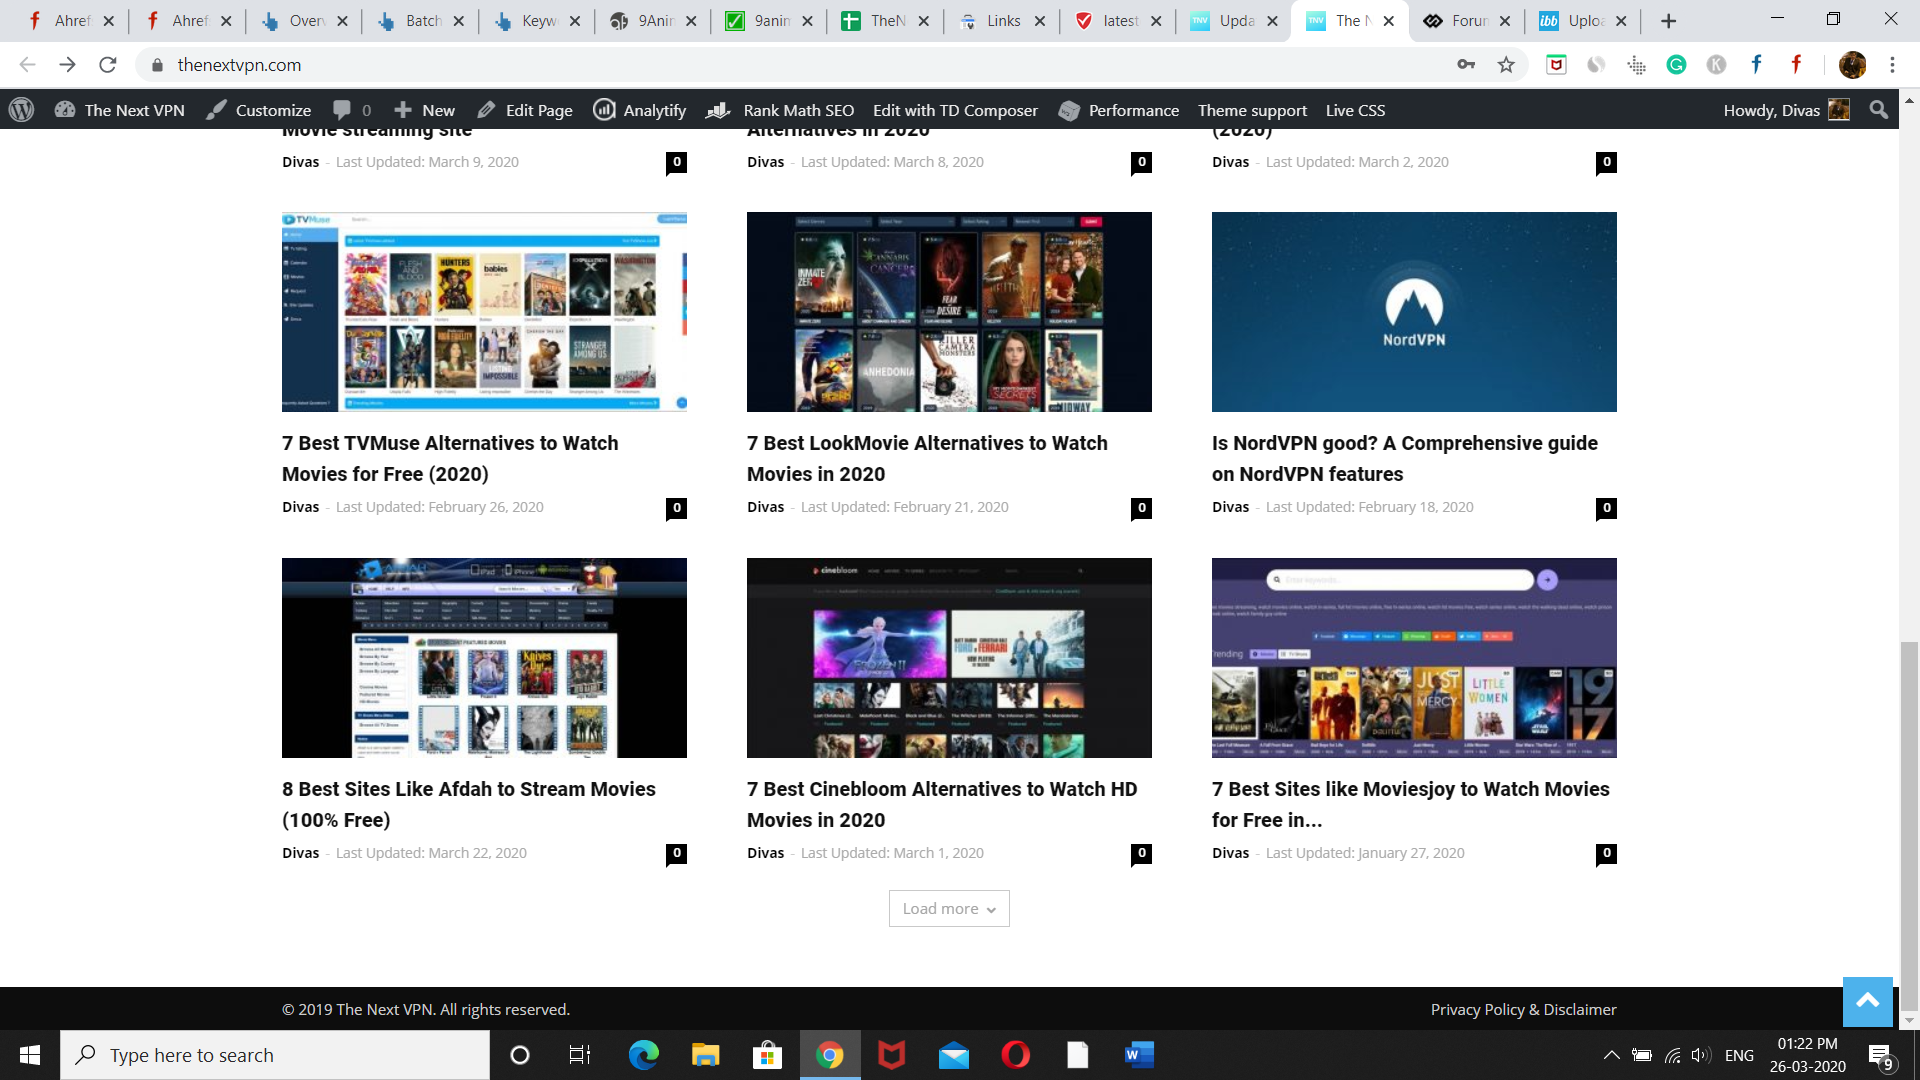The height and width of the screenshot is (1080, 1920).
Task: Click the ENG language indicator
Action: 1739,1055
